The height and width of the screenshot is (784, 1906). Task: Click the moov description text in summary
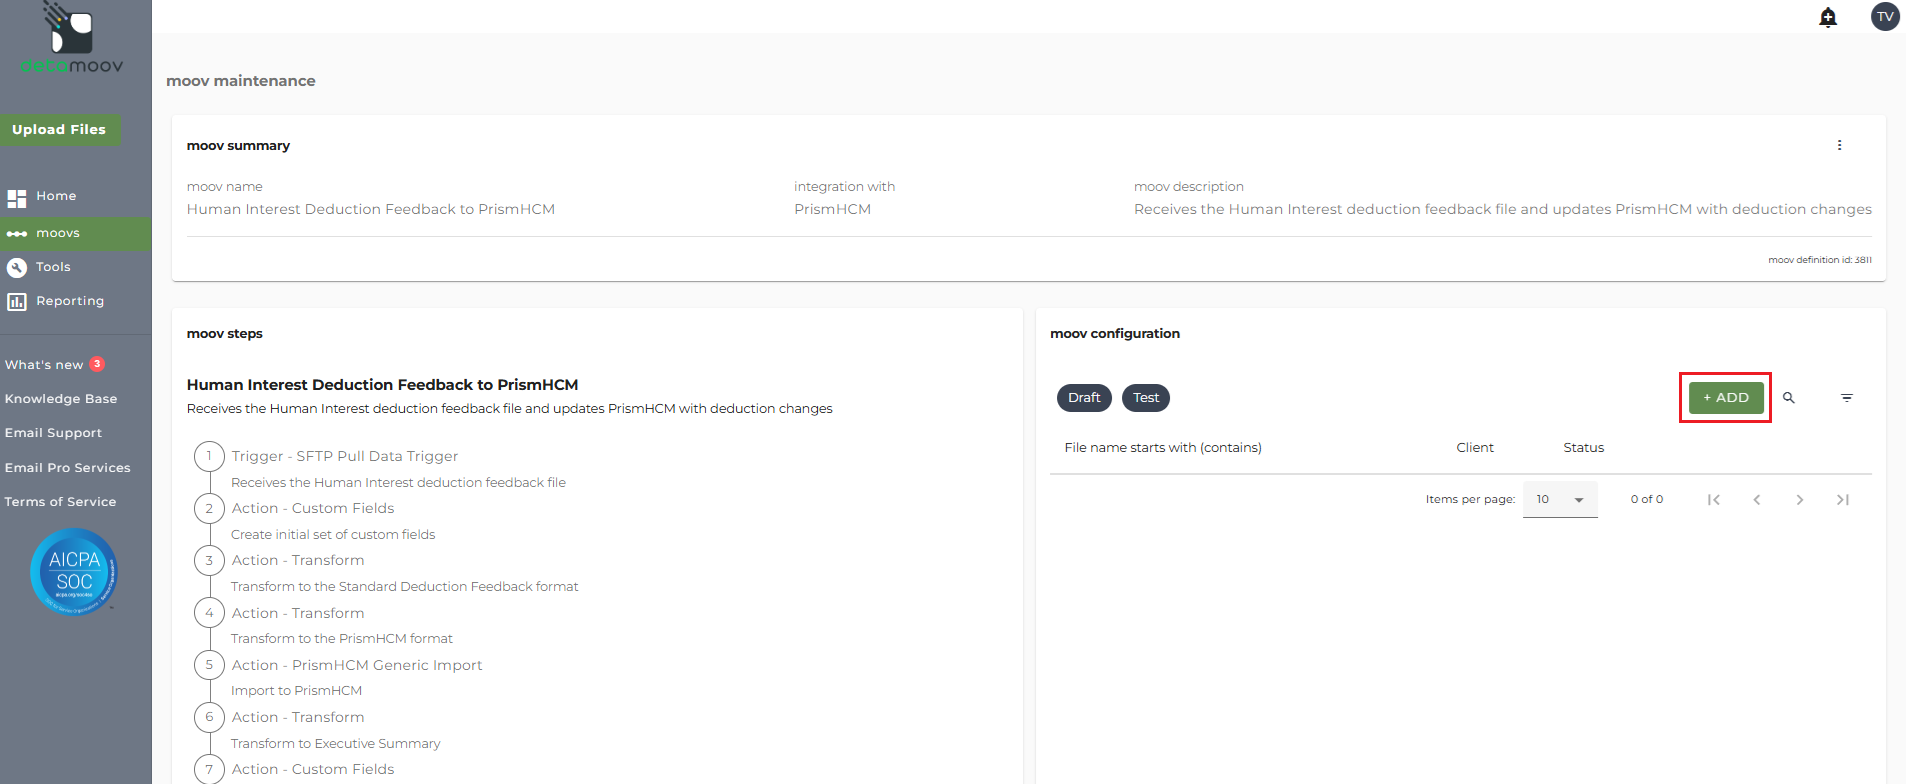(x=1503, y=209)
